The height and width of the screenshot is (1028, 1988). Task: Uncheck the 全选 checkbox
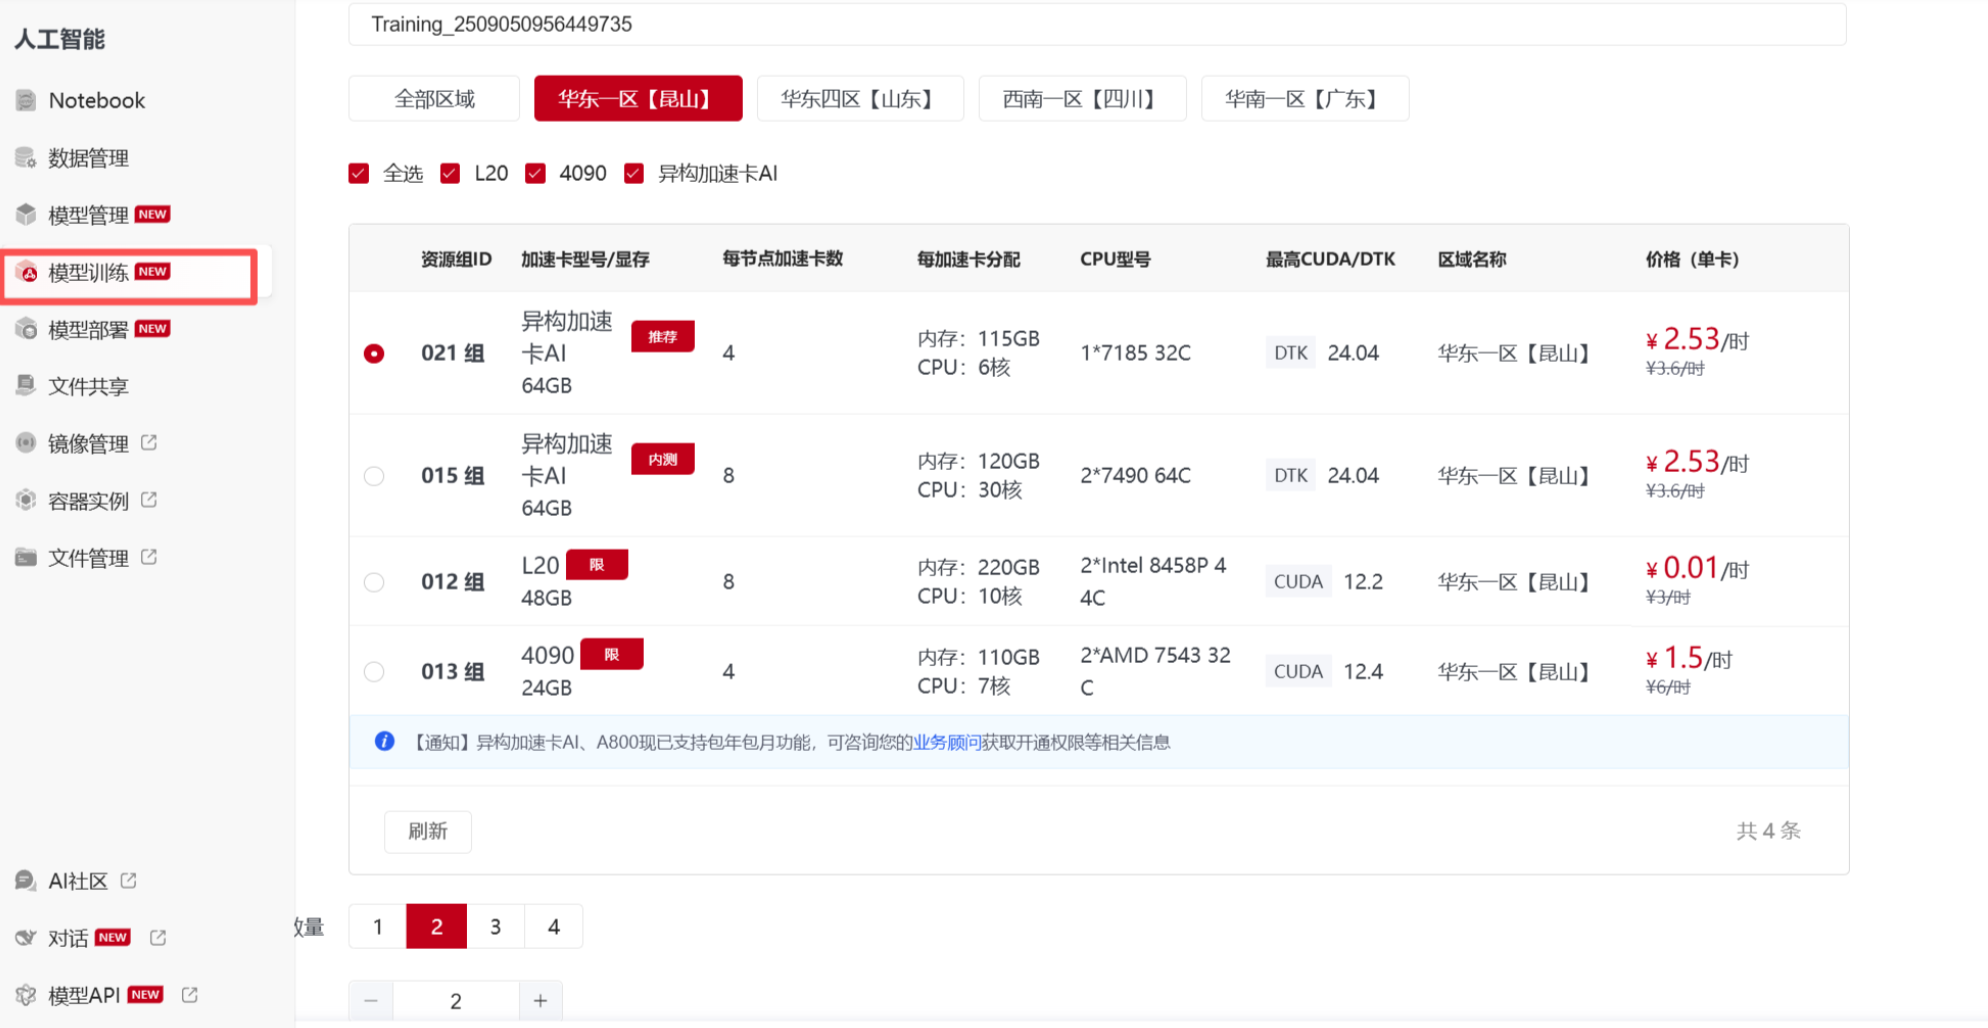tap(359, 174)
